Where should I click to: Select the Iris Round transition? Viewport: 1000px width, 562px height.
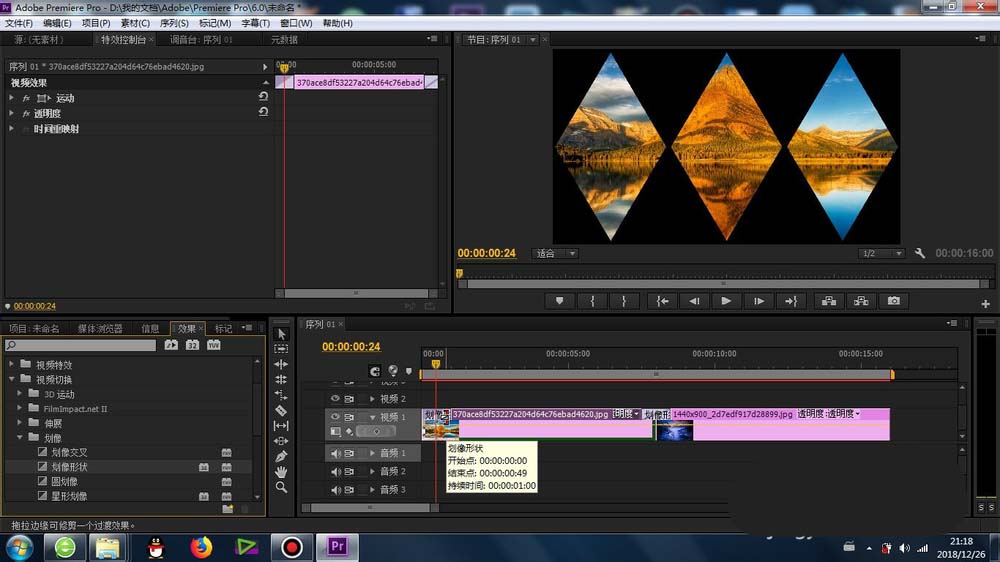(x=64, y=482)
